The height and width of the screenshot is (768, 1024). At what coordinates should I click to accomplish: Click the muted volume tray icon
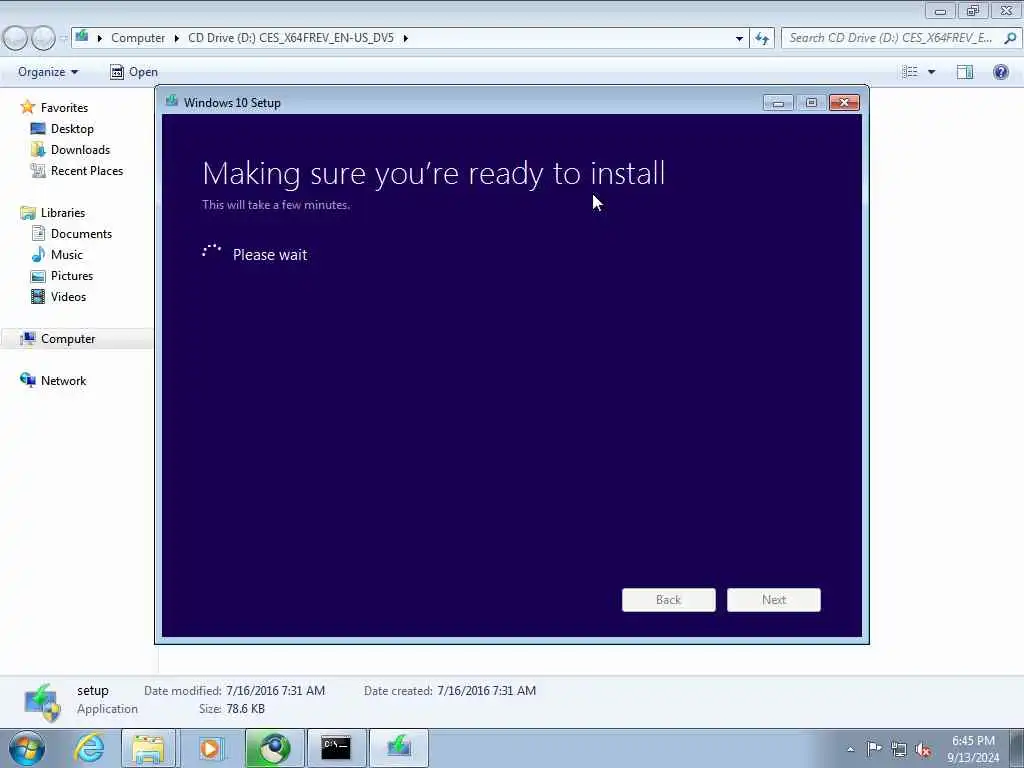923,749
